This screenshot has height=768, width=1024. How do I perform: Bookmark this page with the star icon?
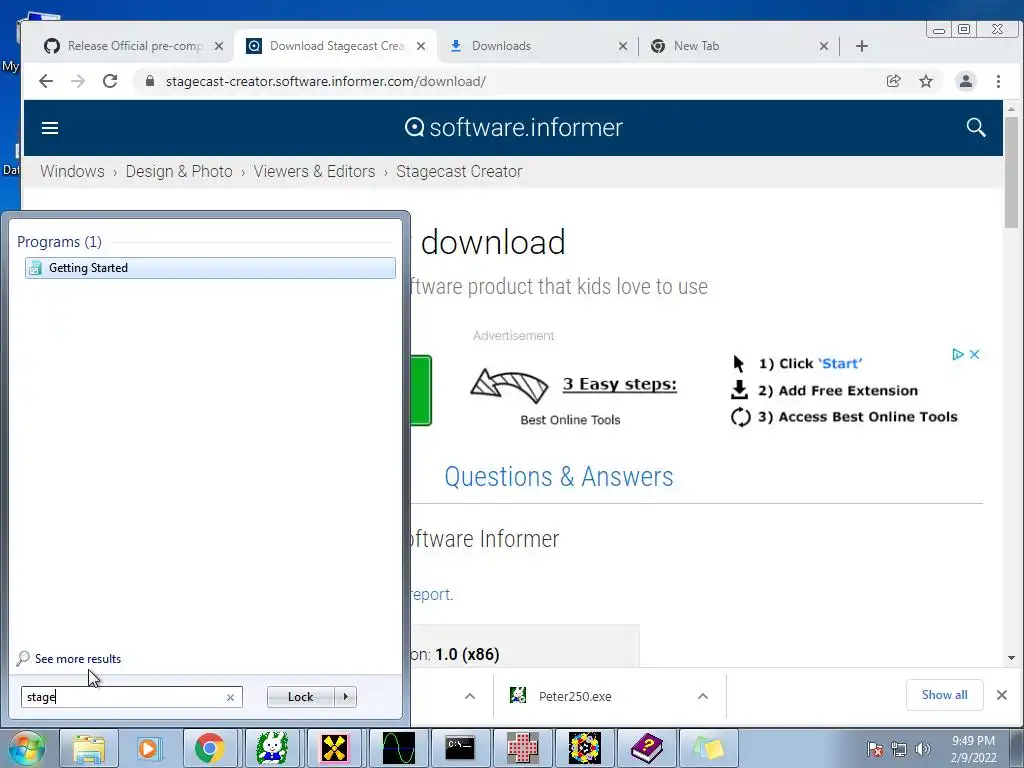[926, 81]
